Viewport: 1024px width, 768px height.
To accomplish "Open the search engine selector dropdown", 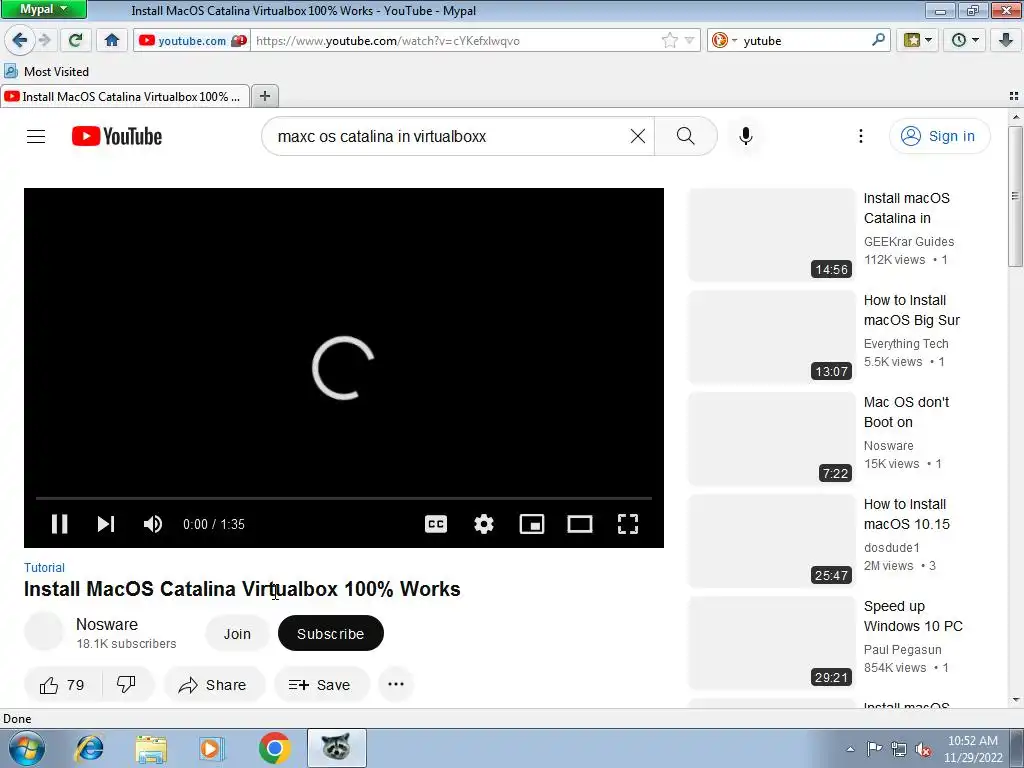I will coord(724,40).
